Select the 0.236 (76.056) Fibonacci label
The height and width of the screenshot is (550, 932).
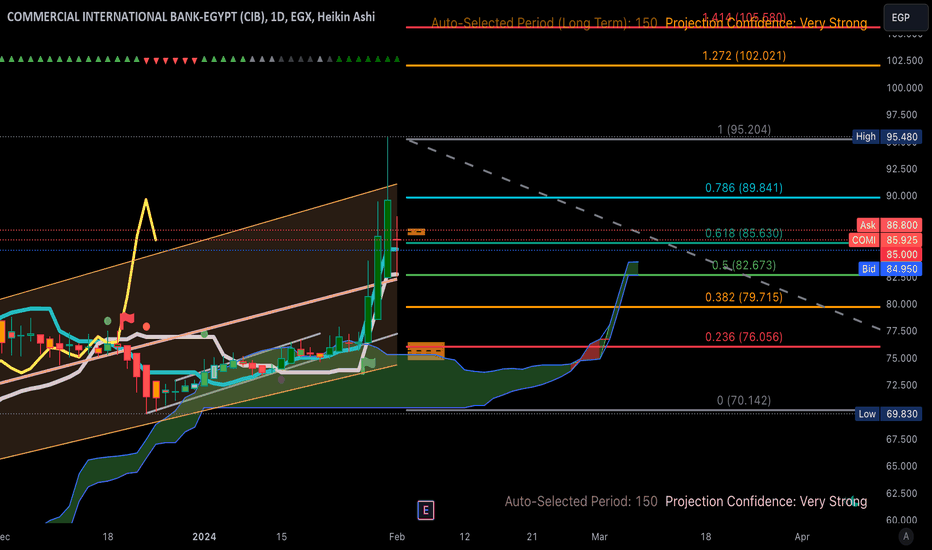(x=744, y=337)
